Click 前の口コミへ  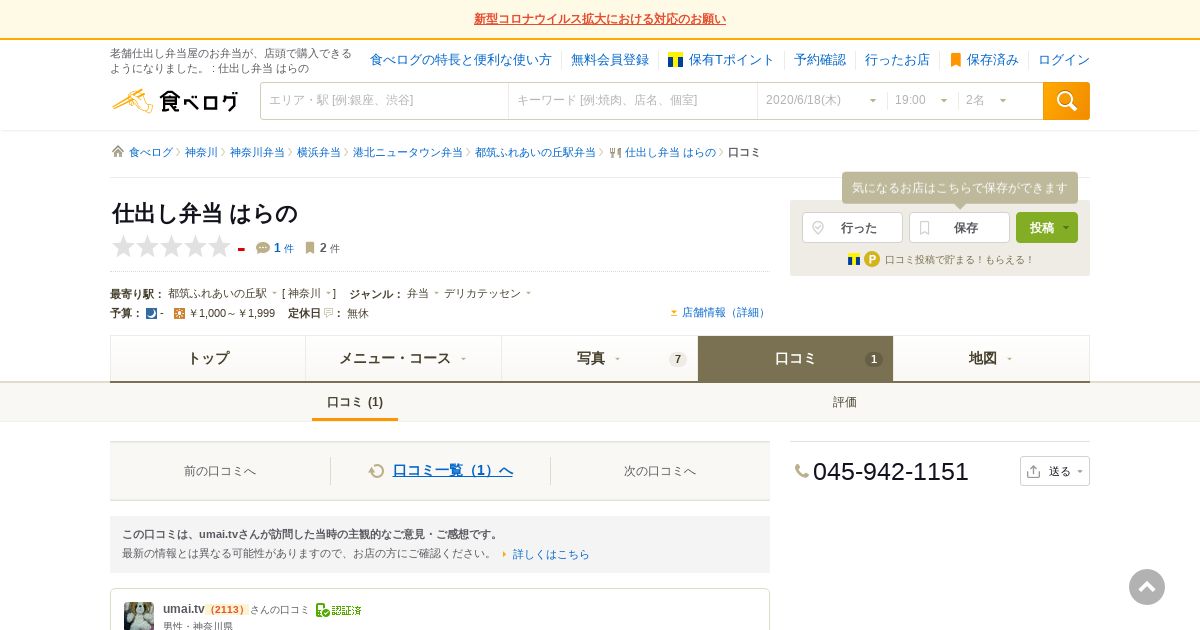220,471
